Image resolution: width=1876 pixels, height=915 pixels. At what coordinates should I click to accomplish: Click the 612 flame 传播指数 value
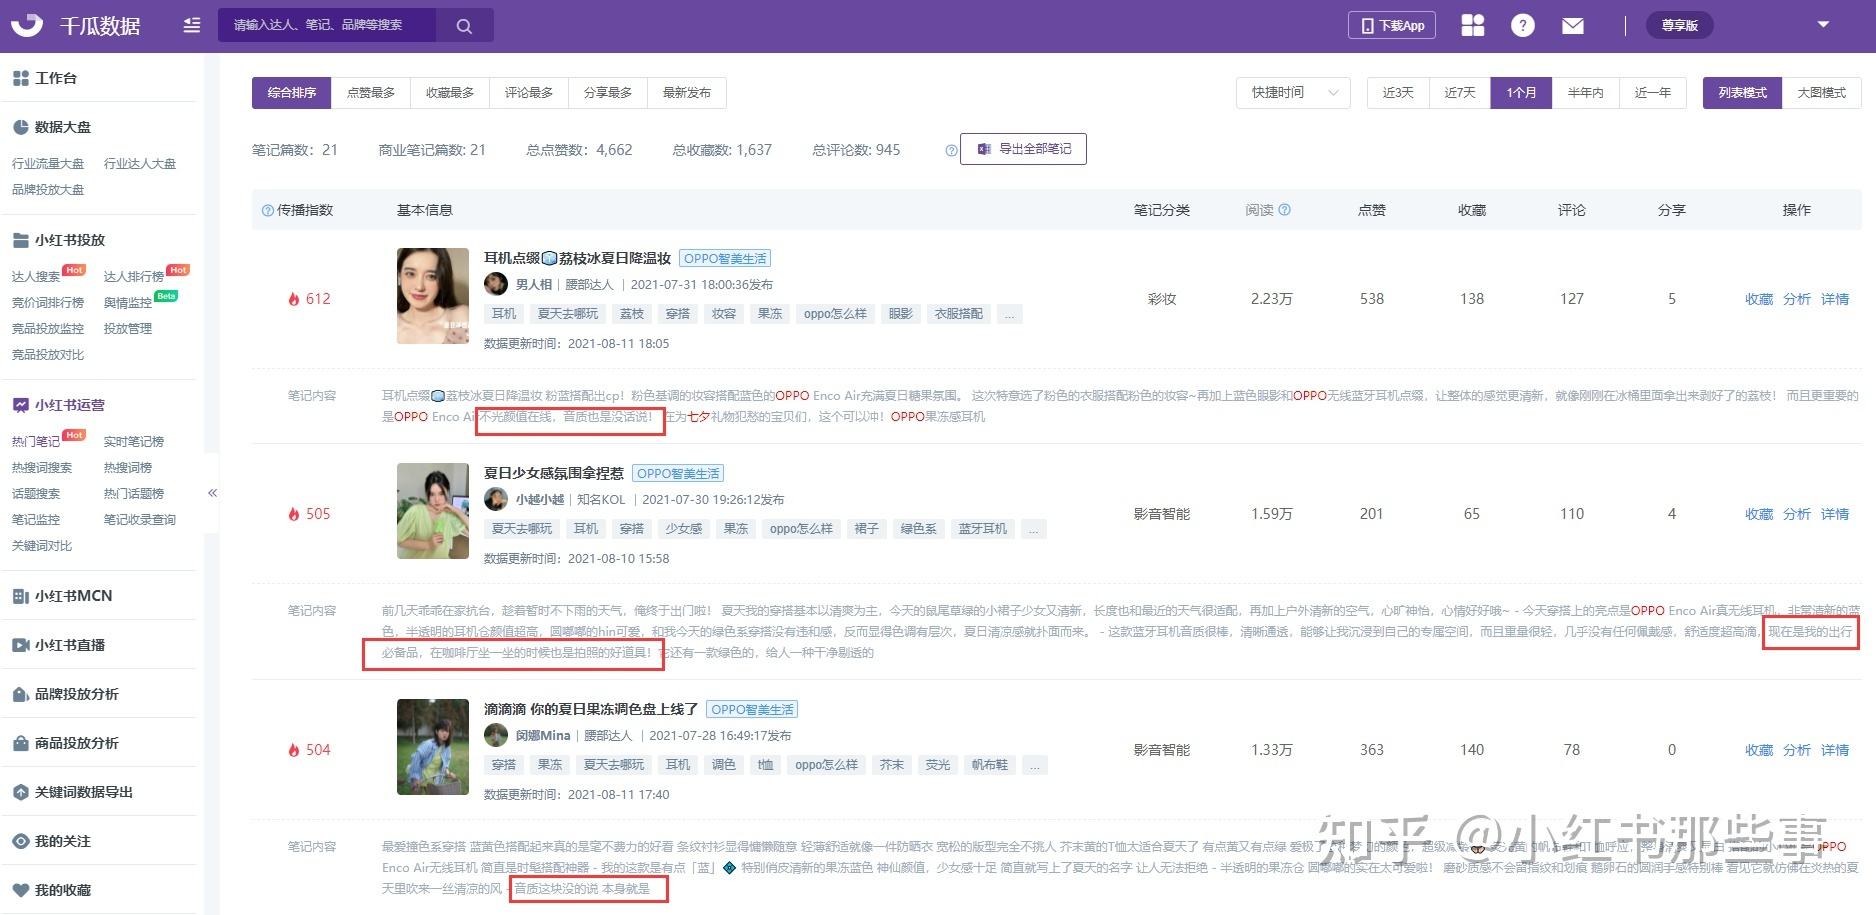pos(309,299)
